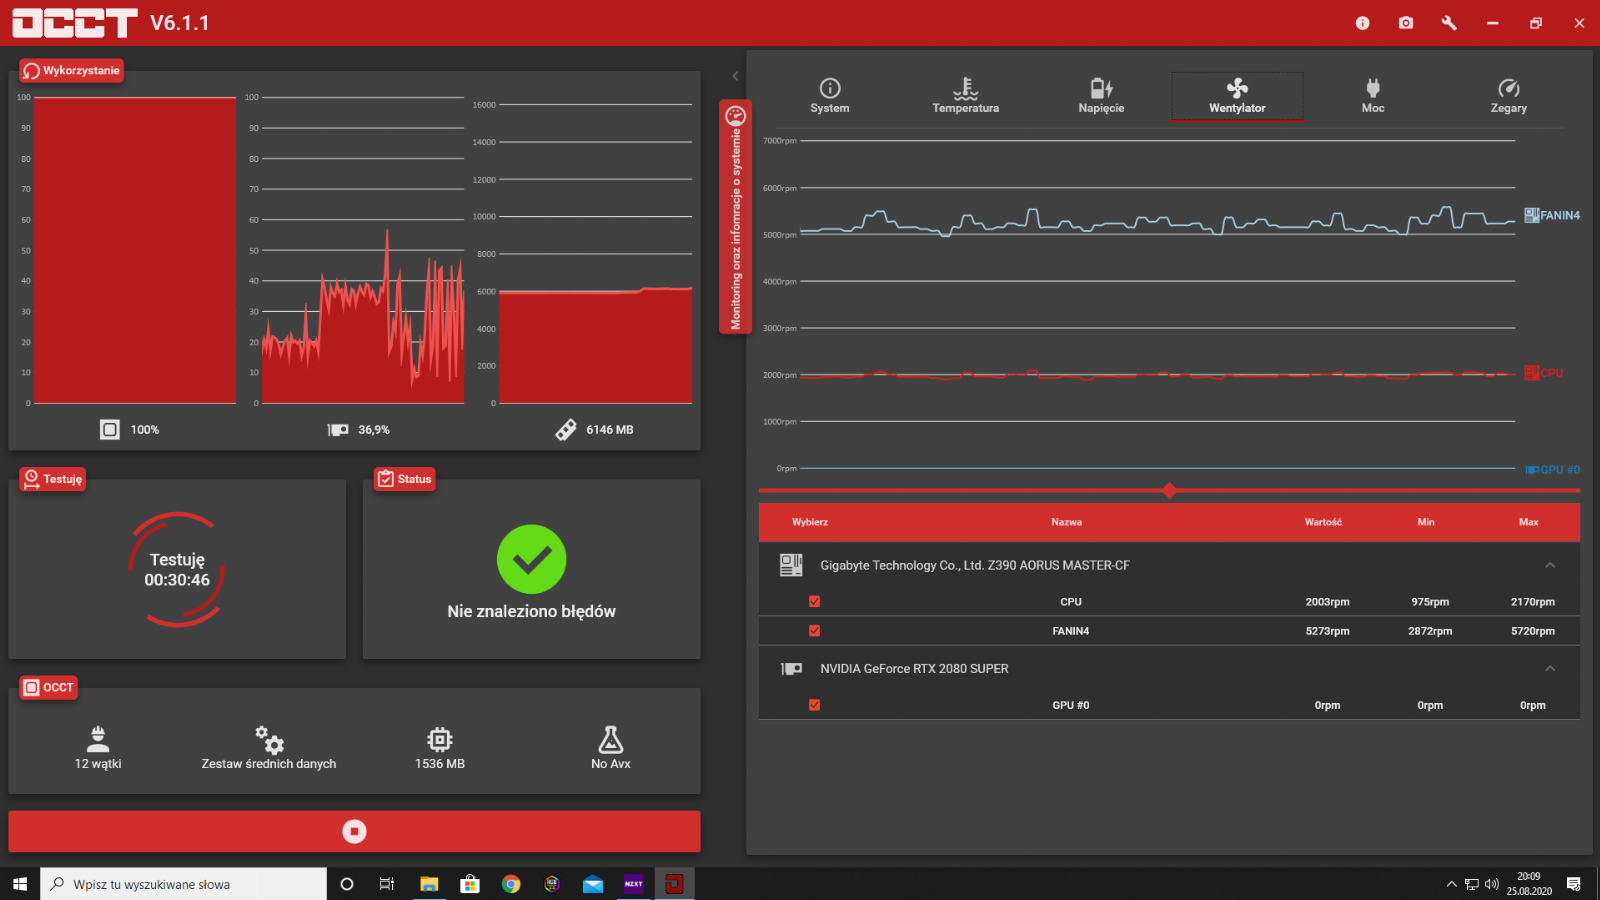Click the CPU usage icon beside 100%
The image size is (1600, 900).
point(110,429)
